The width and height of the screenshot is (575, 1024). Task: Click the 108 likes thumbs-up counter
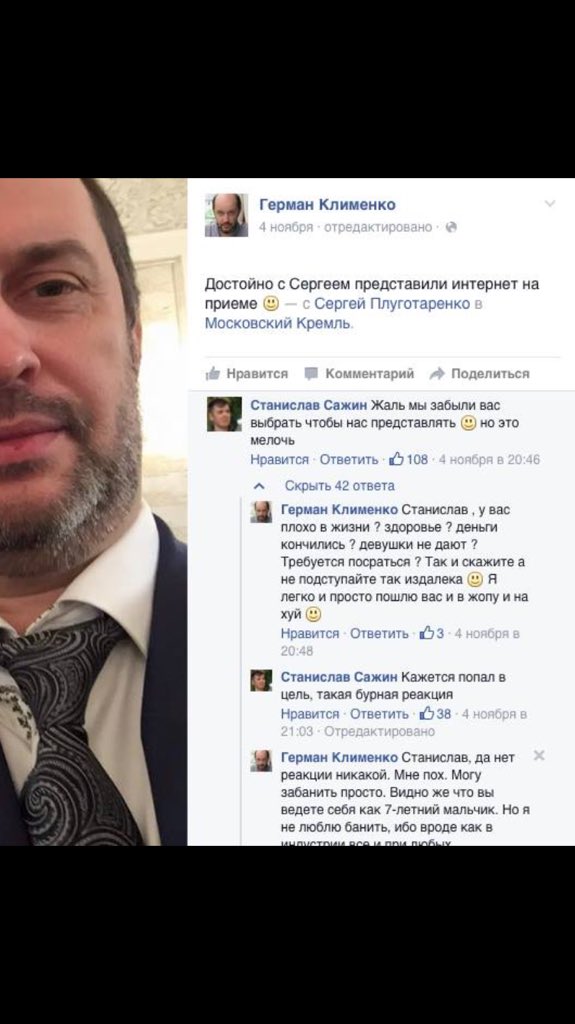coord(408,459)
